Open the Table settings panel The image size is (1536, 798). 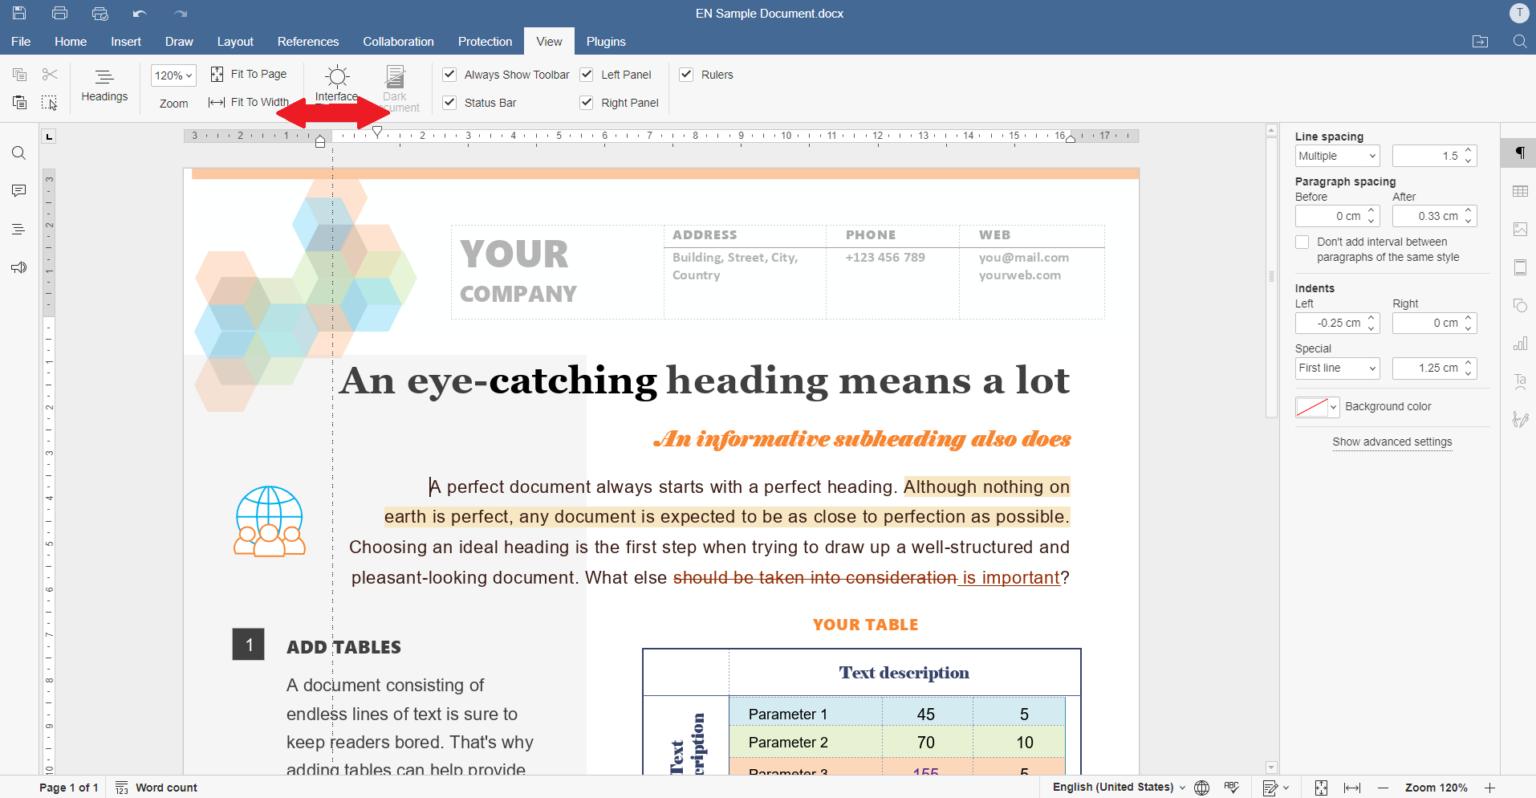click(x=1519, y=190)
